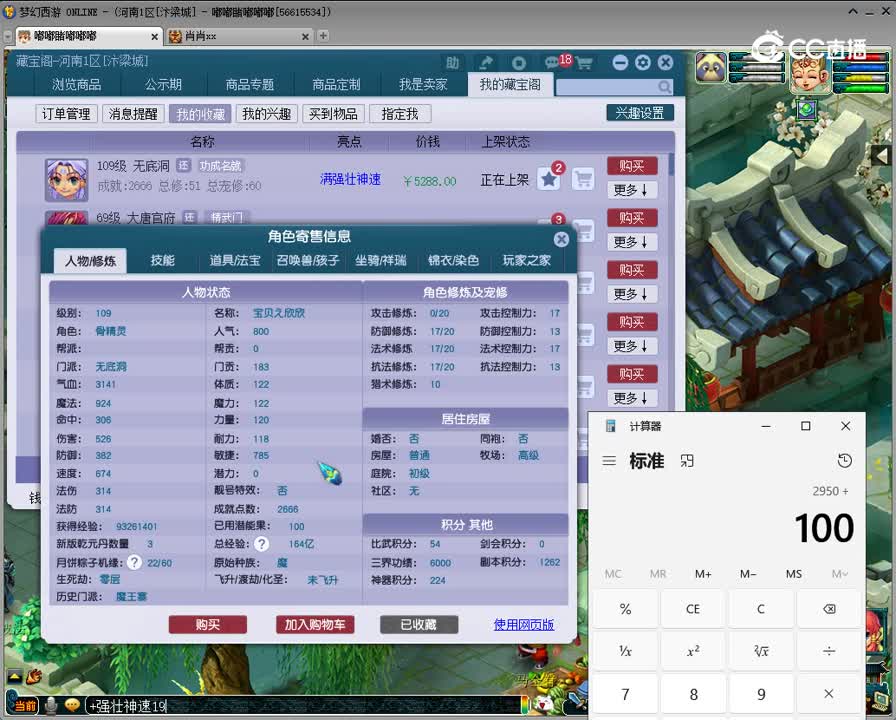Screen dimensions: 896x720
Task: Expand 更多 dropdown on 大唐官府 row
Action: [631, 242]
